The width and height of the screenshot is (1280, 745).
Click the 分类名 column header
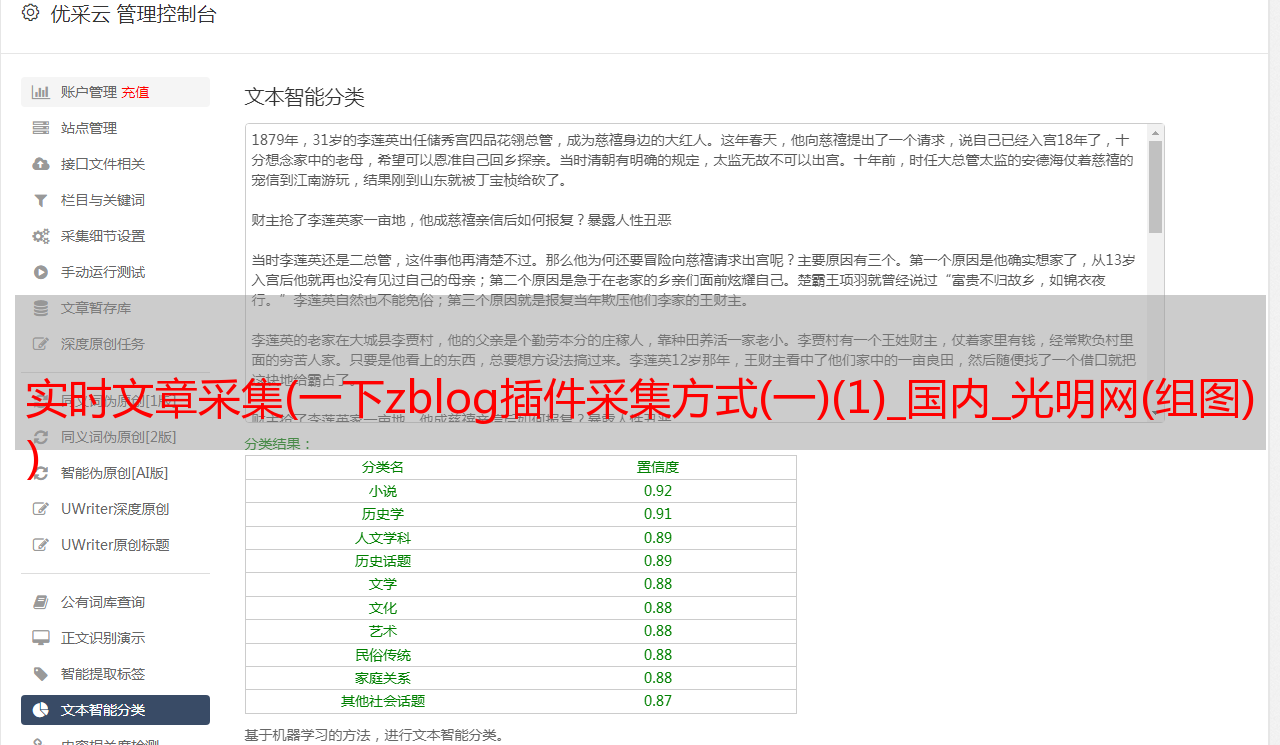[x=383, y=467]
